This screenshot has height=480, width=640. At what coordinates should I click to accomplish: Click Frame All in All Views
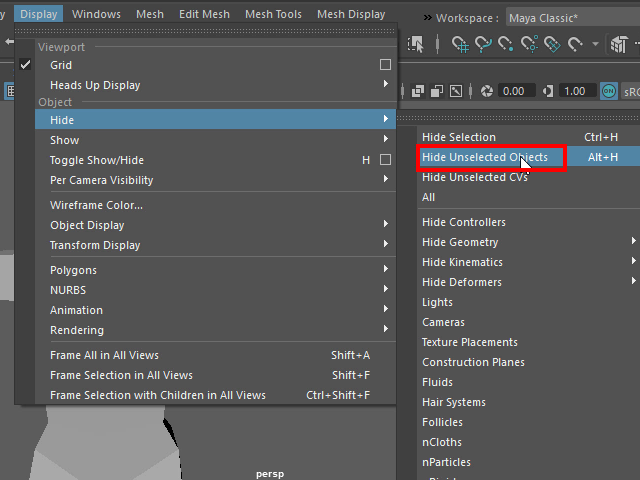pos(104,355)
